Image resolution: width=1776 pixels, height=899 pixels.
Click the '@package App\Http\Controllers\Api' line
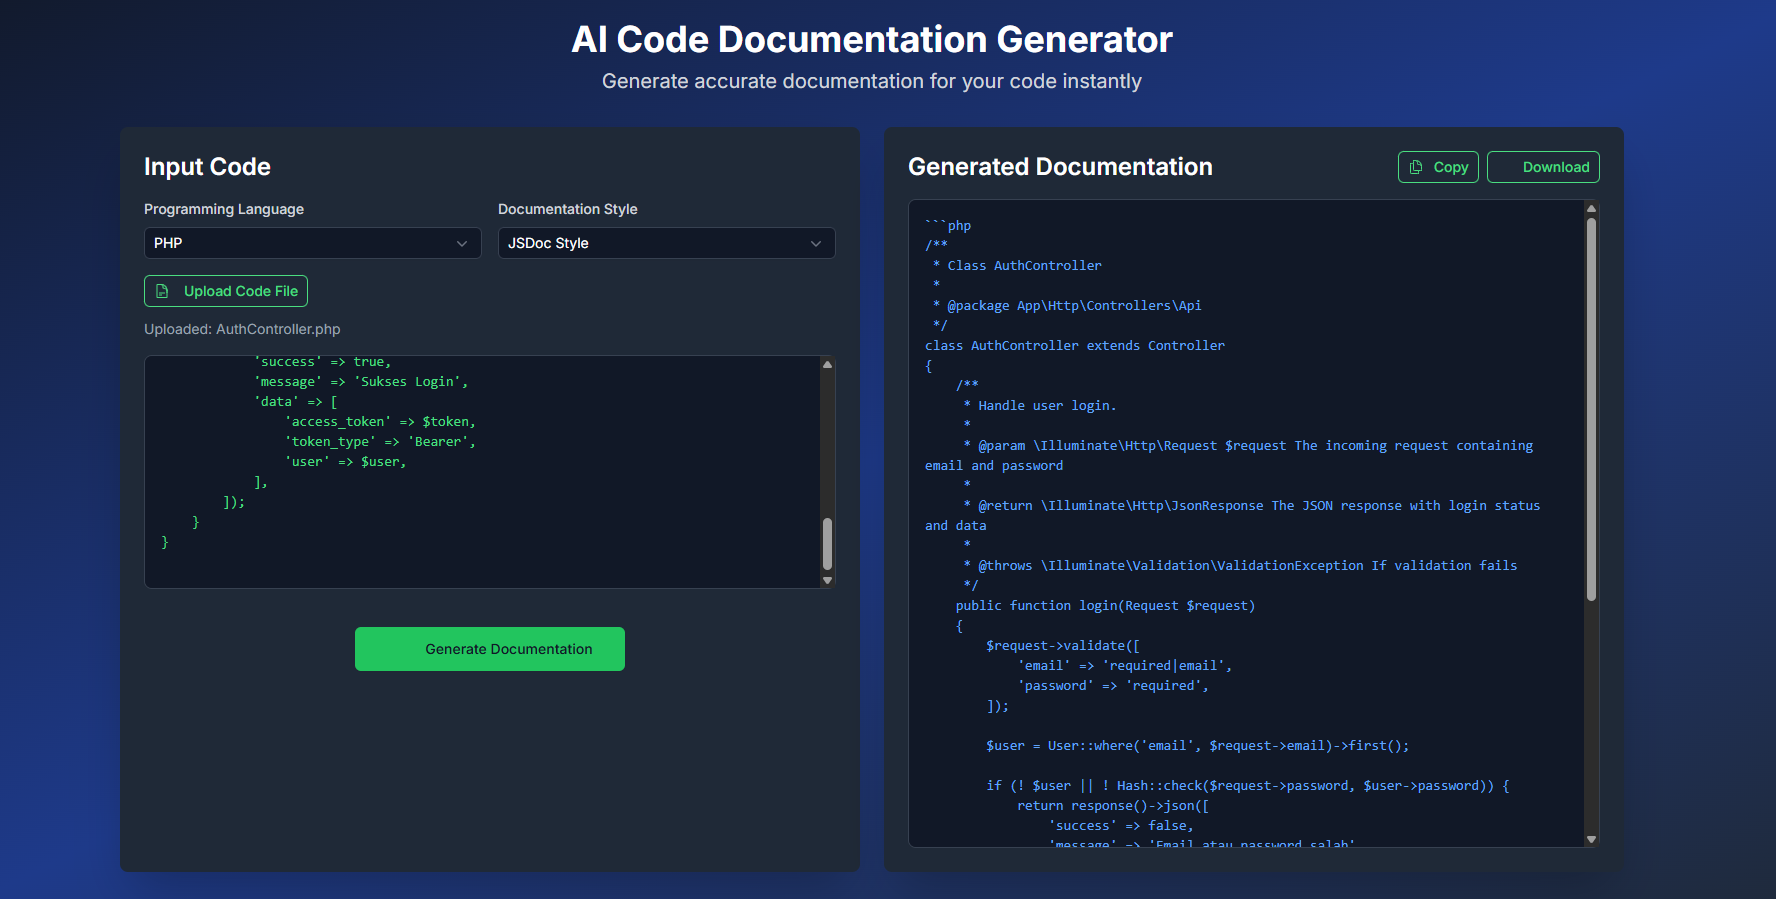(x=1067, y=306)
